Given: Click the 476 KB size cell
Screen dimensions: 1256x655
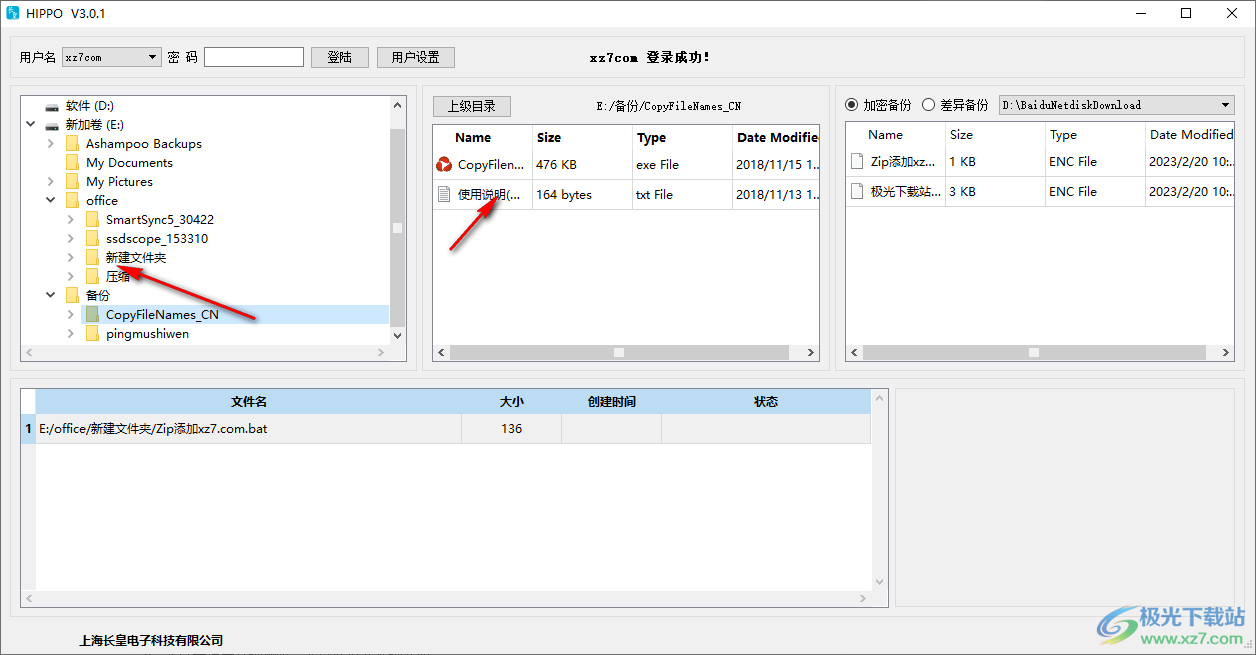Looking at the screenshot, I should point(582,165).
